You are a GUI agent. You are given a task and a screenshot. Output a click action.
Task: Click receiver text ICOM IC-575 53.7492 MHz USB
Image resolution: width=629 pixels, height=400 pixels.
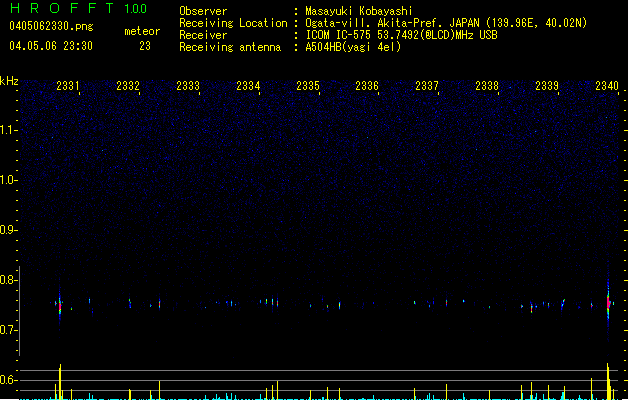pyautogui.click(x=401, y=35)
